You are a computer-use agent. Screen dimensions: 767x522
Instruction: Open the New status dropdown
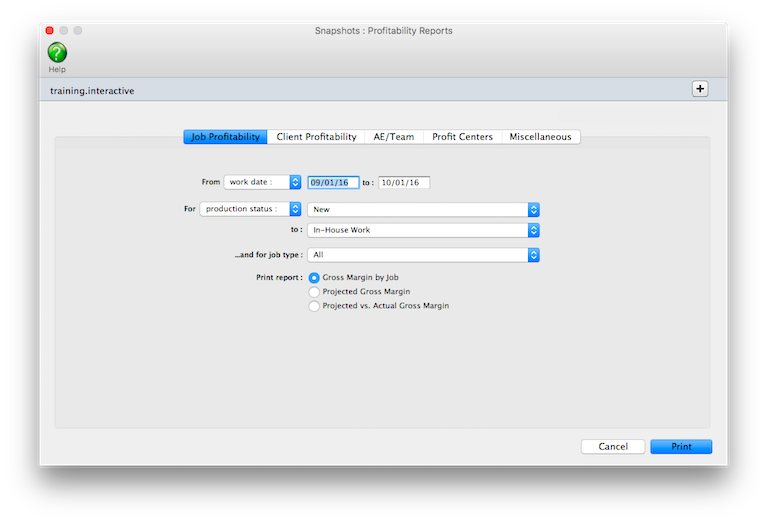click(x=424, y=210)
